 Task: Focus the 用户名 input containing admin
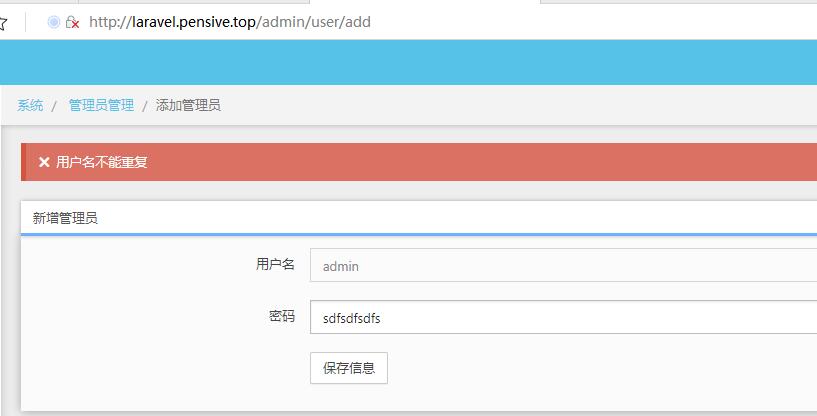(562, 266)
